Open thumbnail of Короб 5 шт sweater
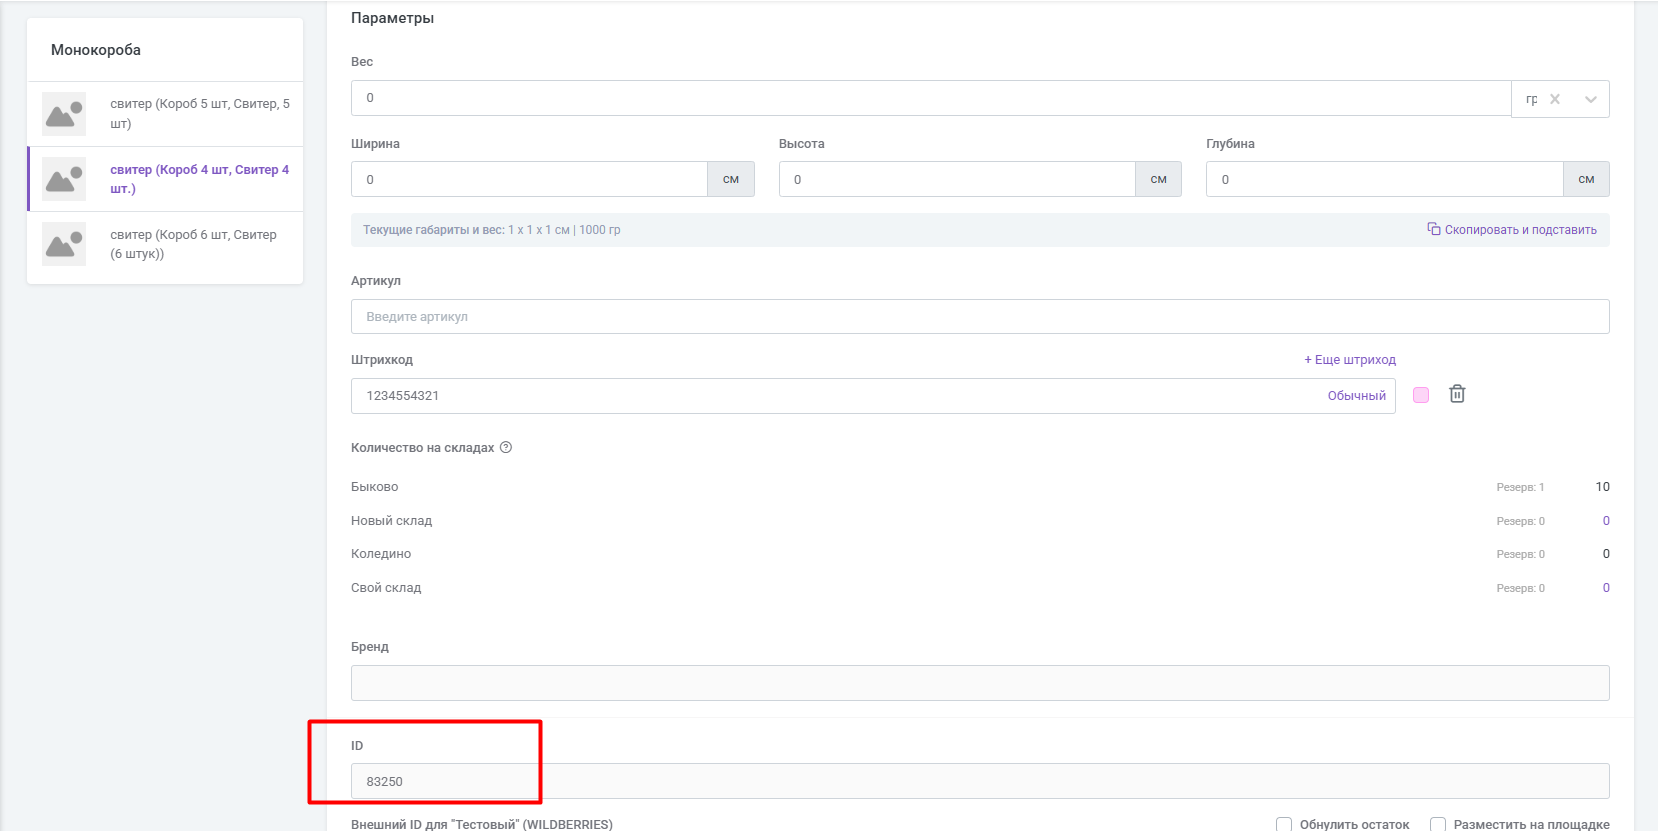The image size is (1658, 831). tap(64, 114)
